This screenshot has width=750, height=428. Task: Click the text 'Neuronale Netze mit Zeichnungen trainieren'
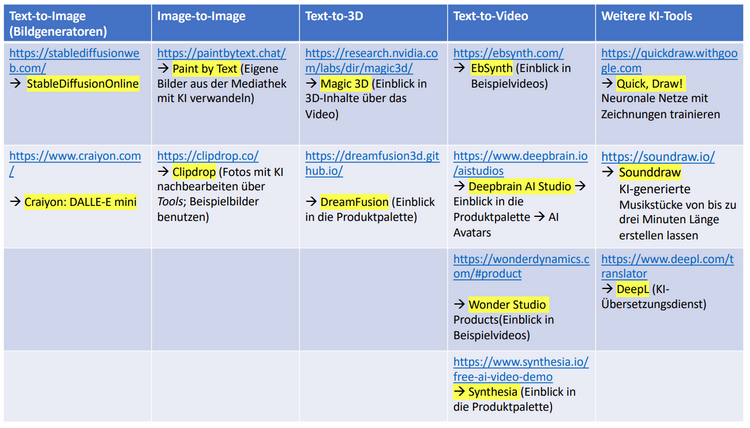pyautogui.click(x=661, y=106)
